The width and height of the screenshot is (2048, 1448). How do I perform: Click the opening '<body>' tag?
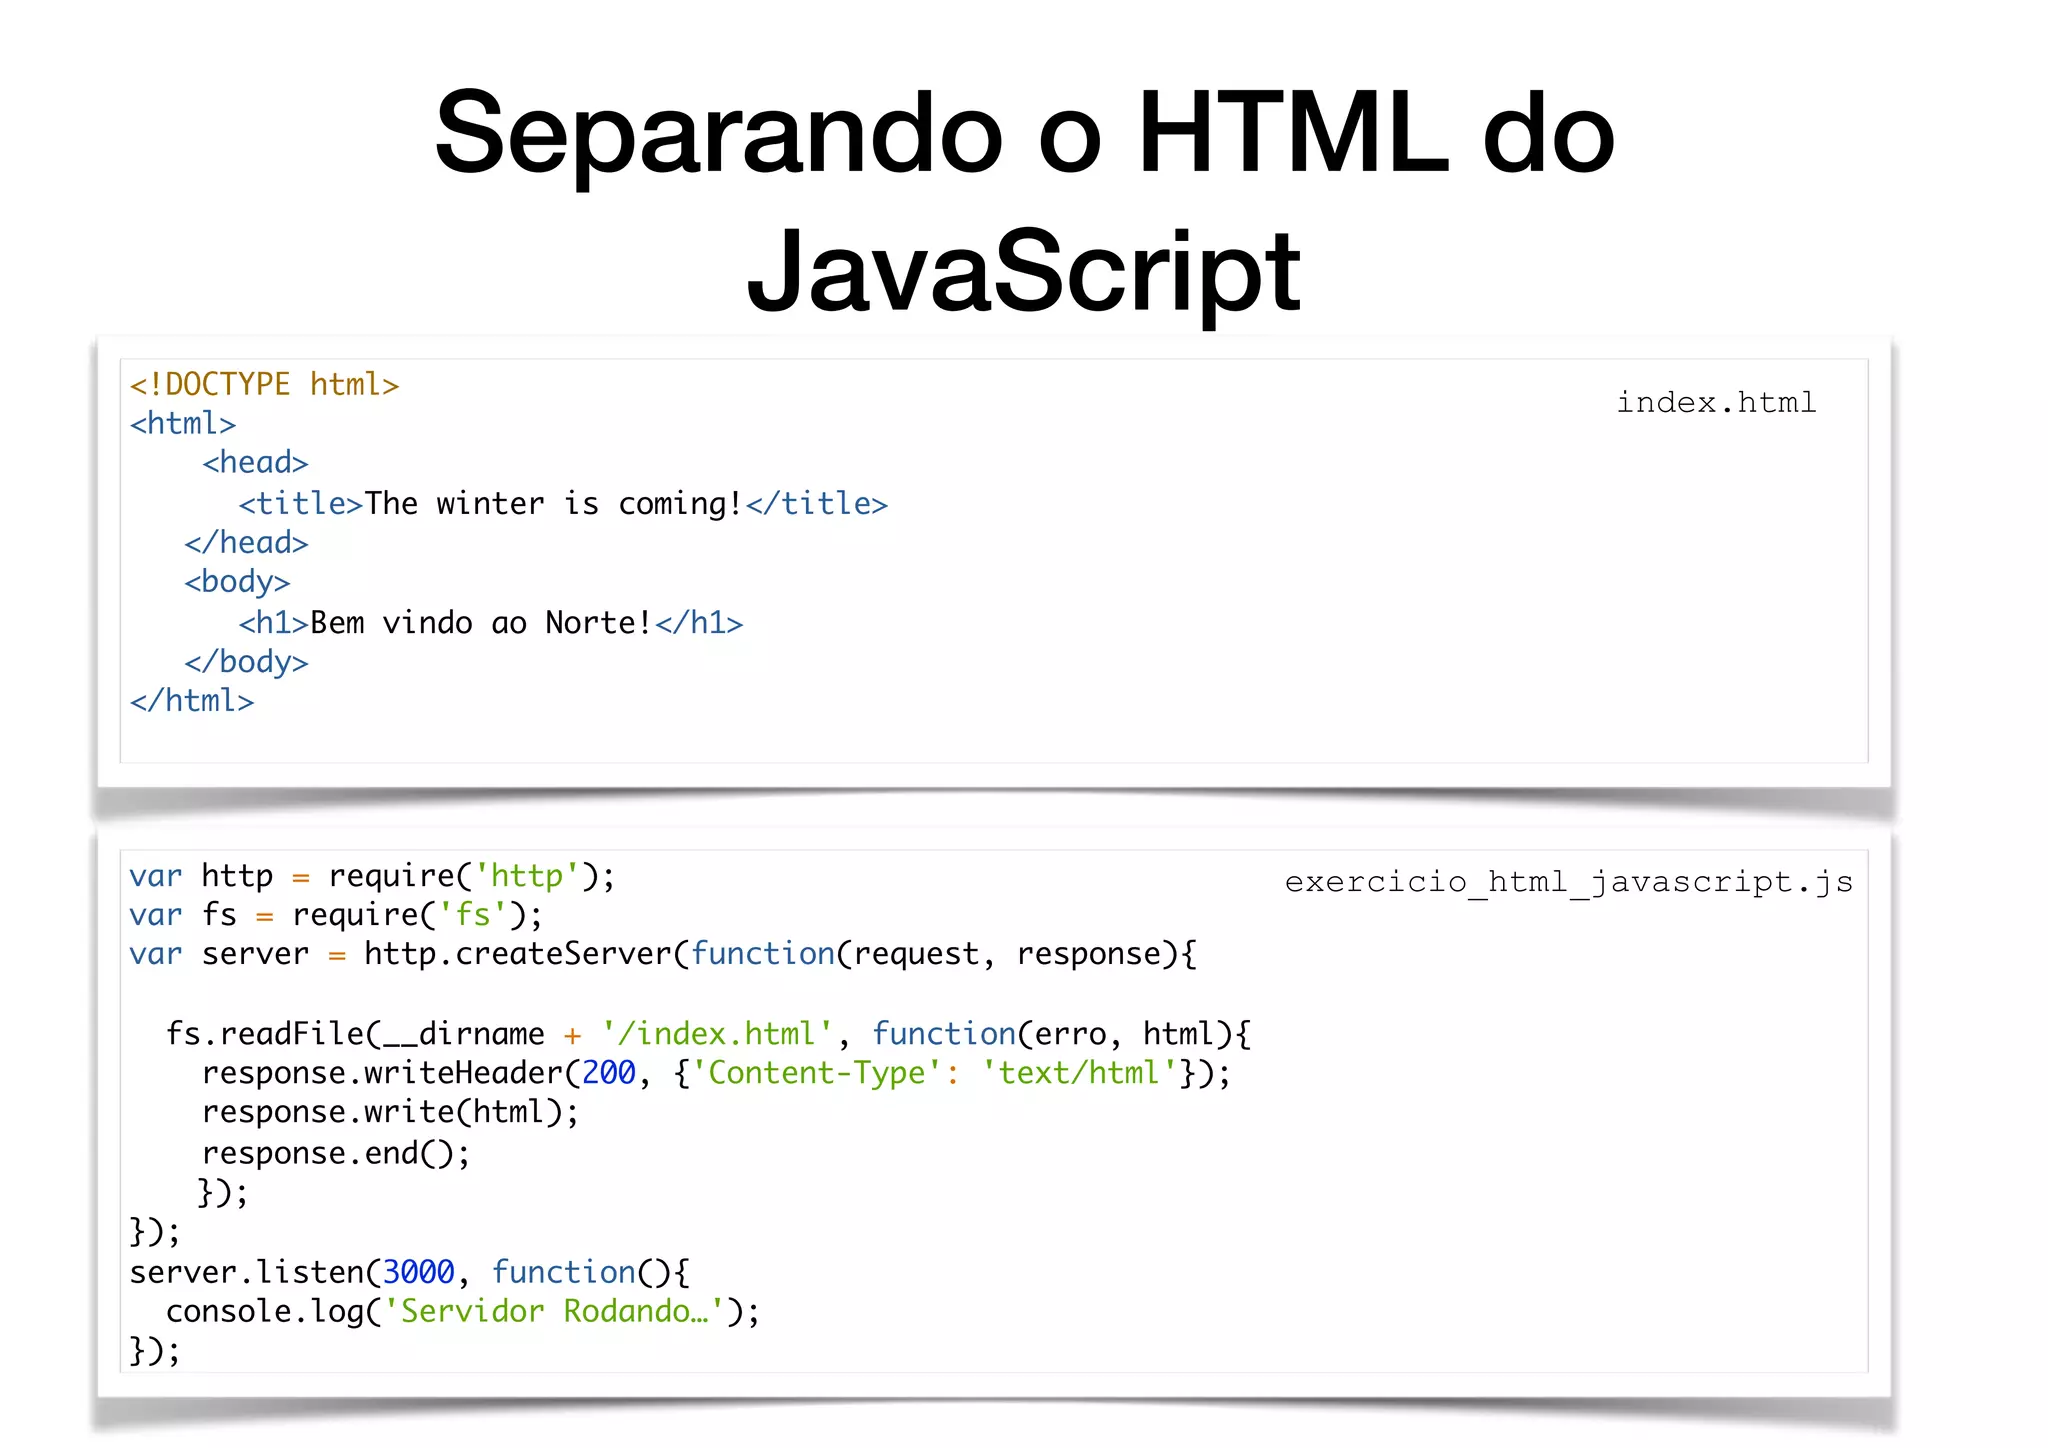[237, 582]
